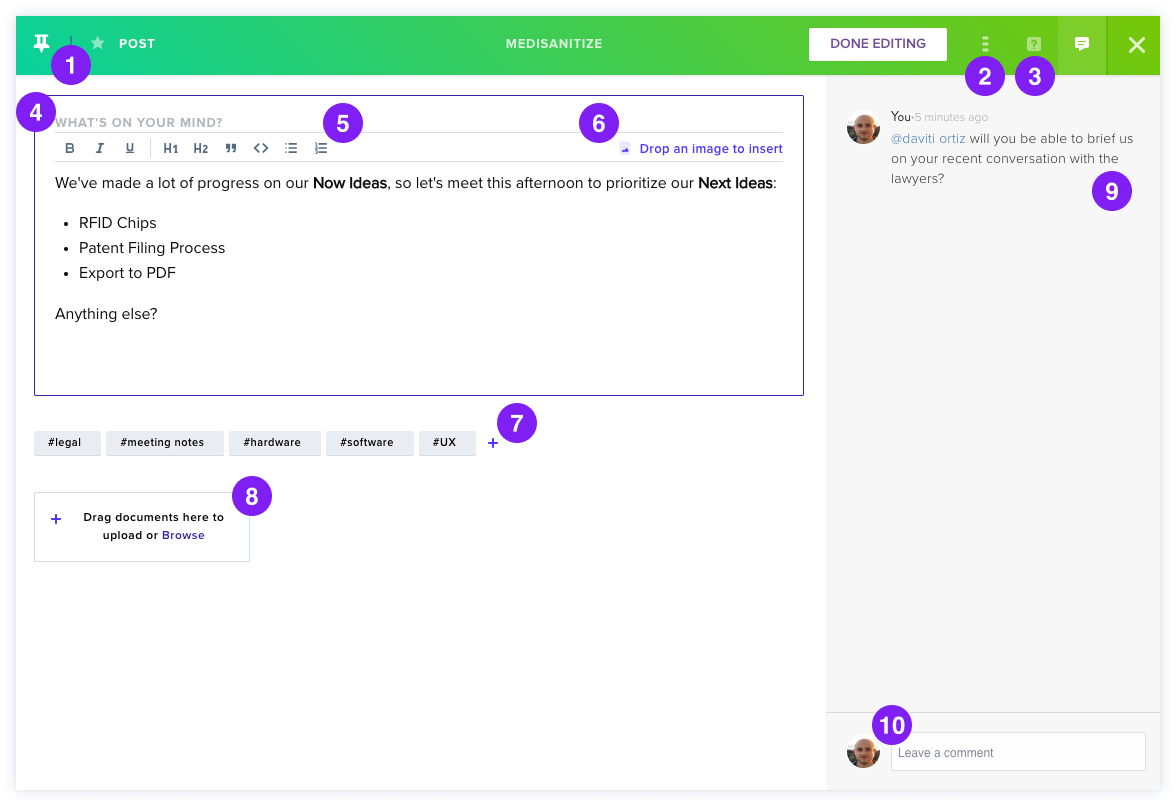1176x806 pixels.
Task: Toggle the comments panel icon
Action: 1082,44
